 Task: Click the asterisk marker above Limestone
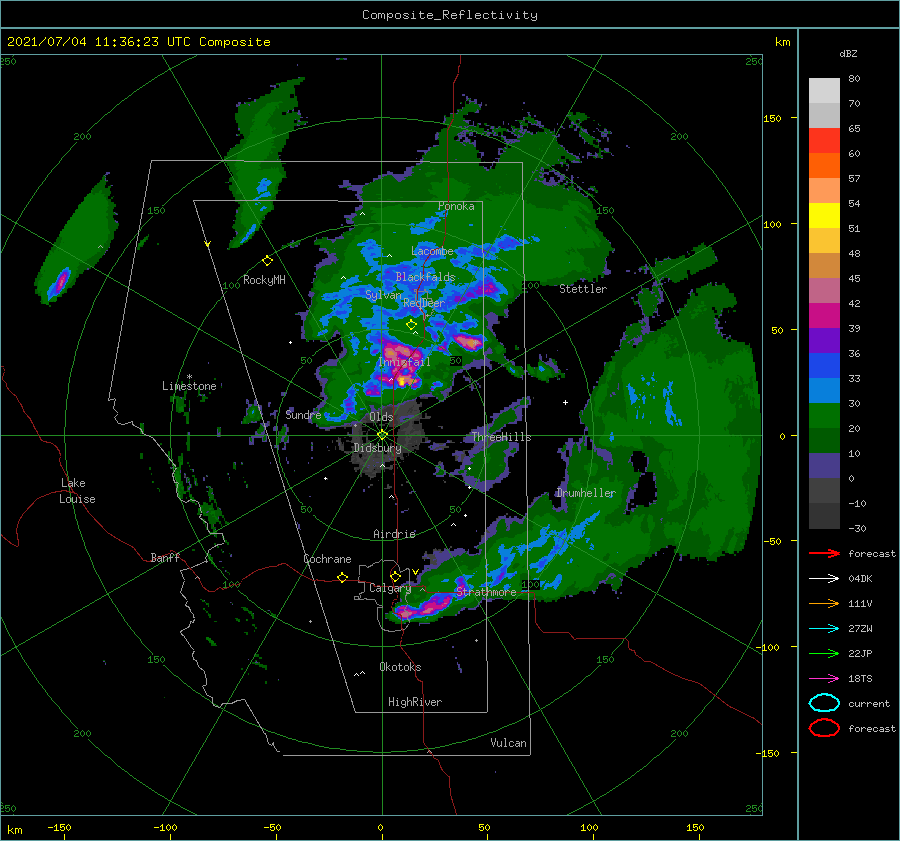(189, 377)
